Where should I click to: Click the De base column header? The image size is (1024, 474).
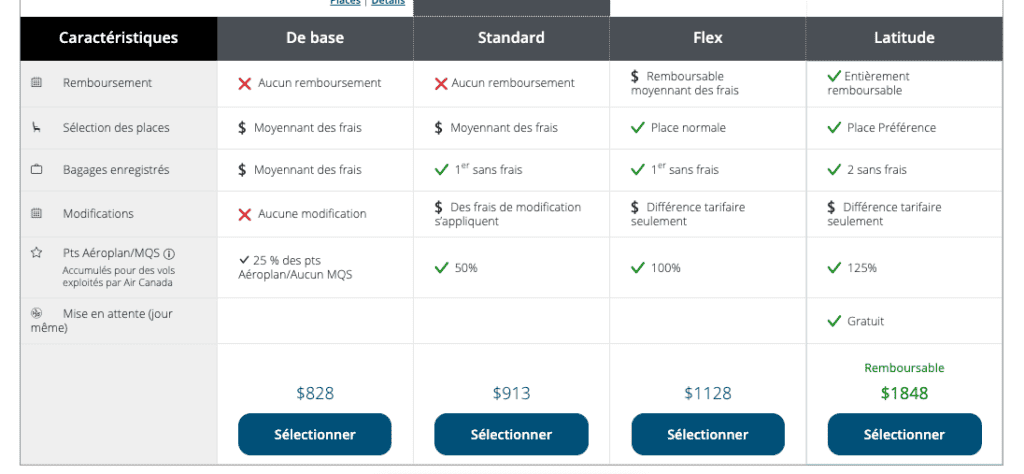(314, 38)
